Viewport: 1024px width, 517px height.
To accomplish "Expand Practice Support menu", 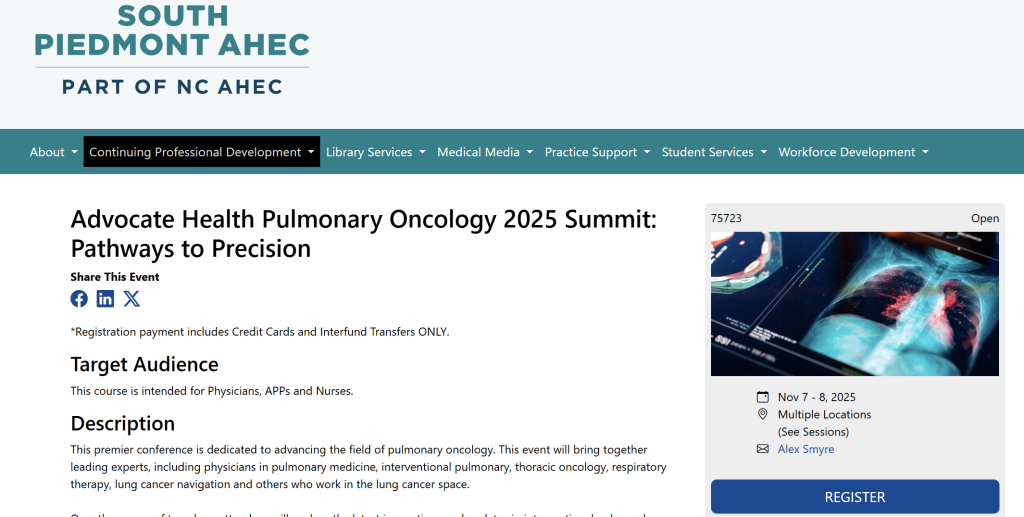I will (x=598, y=152).
